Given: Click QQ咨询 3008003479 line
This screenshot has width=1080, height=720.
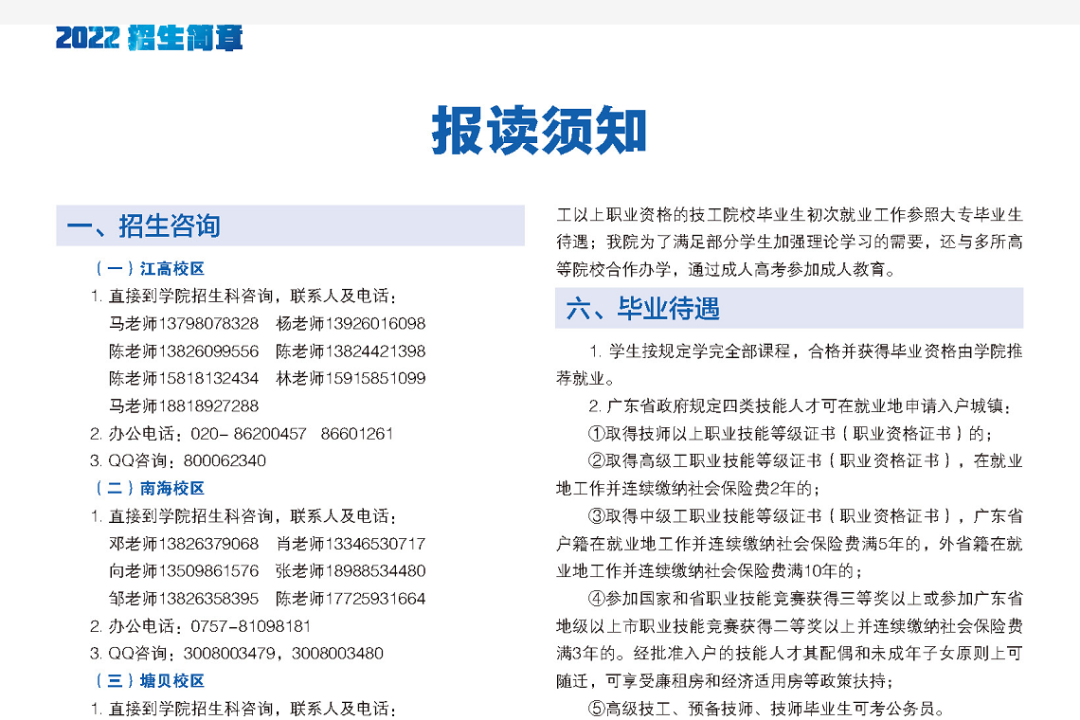Looking at the screenshot, I should coord(236,653).
